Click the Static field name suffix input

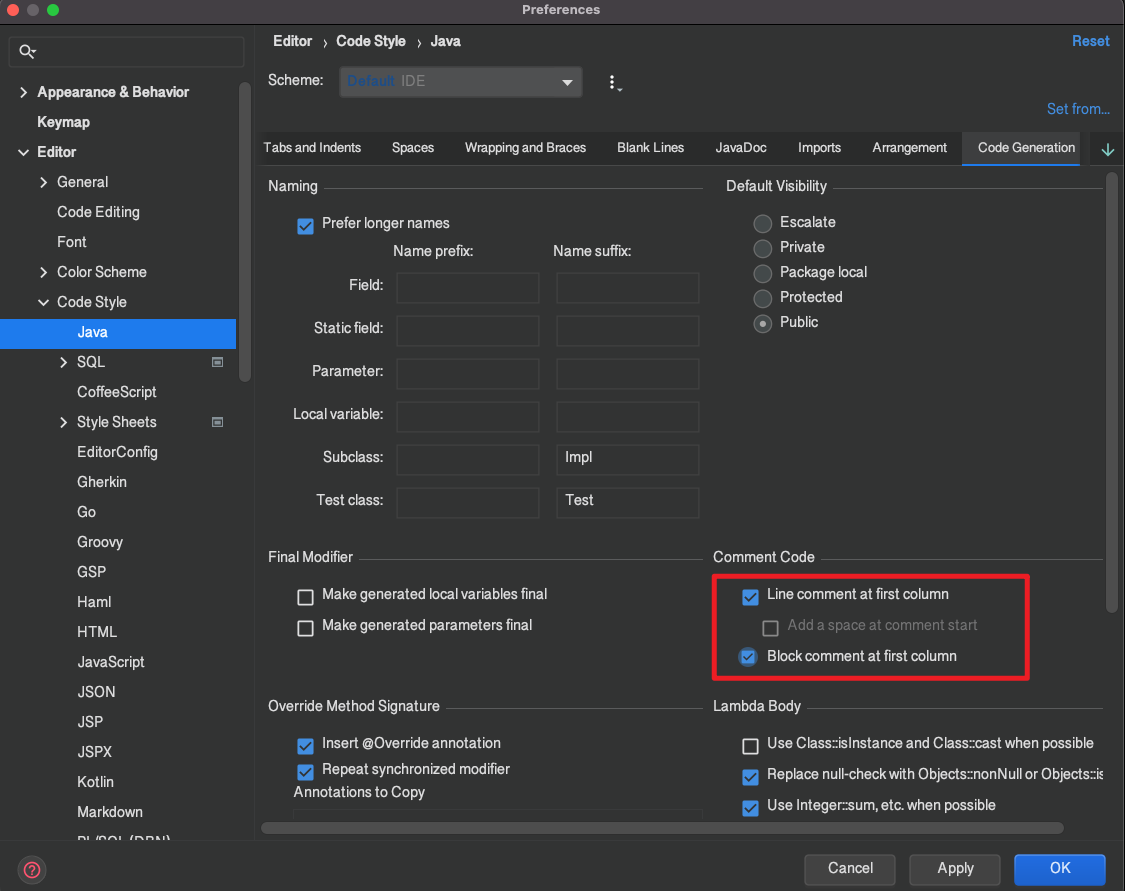(628, 331)
